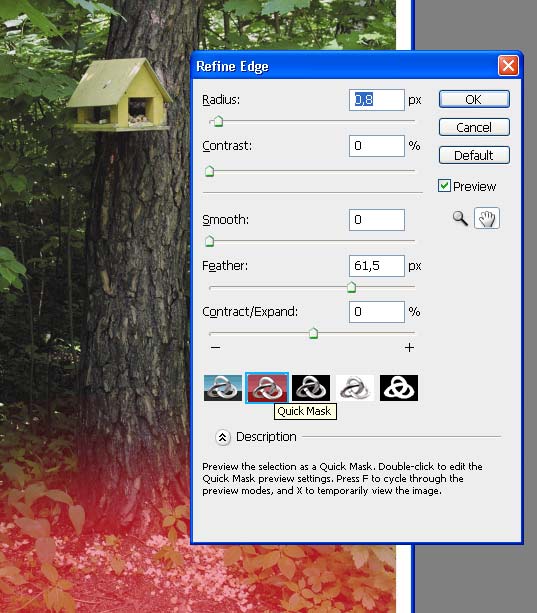Viewport: 537px width, 613px height.
Task: Click the minus sign under Contract/Expand
Action: (x=215, y=347)
